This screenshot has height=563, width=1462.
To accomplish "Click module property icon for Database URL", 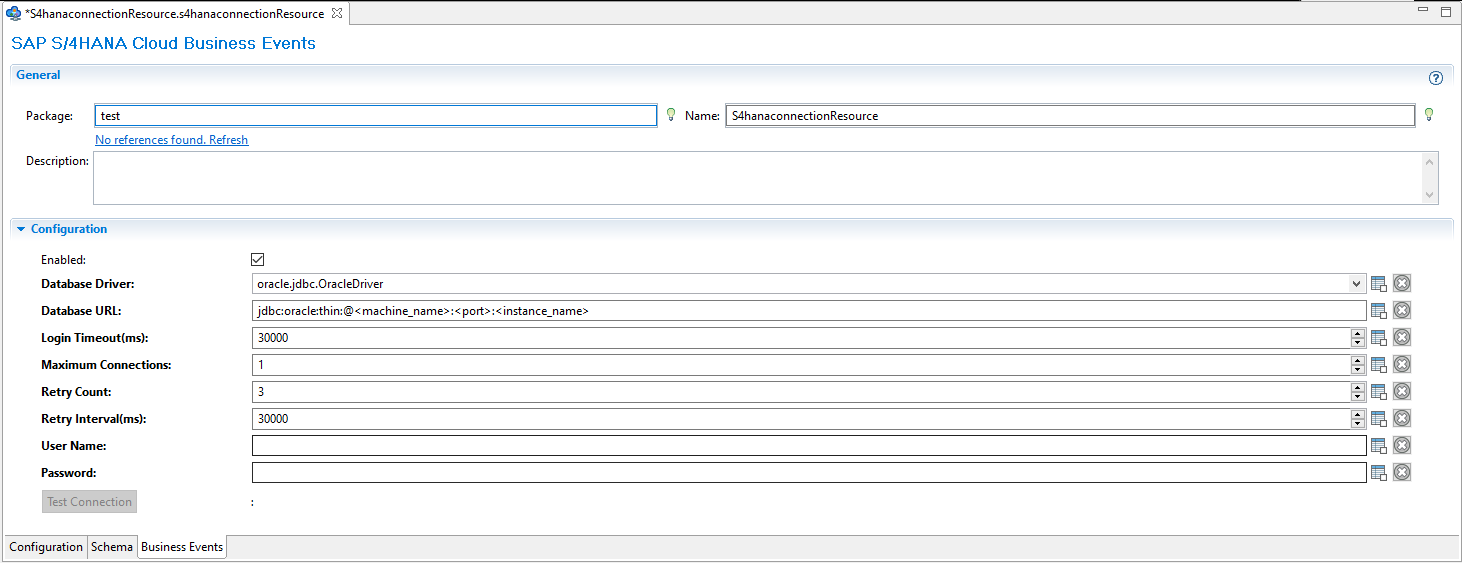I will pos(1379,311).
